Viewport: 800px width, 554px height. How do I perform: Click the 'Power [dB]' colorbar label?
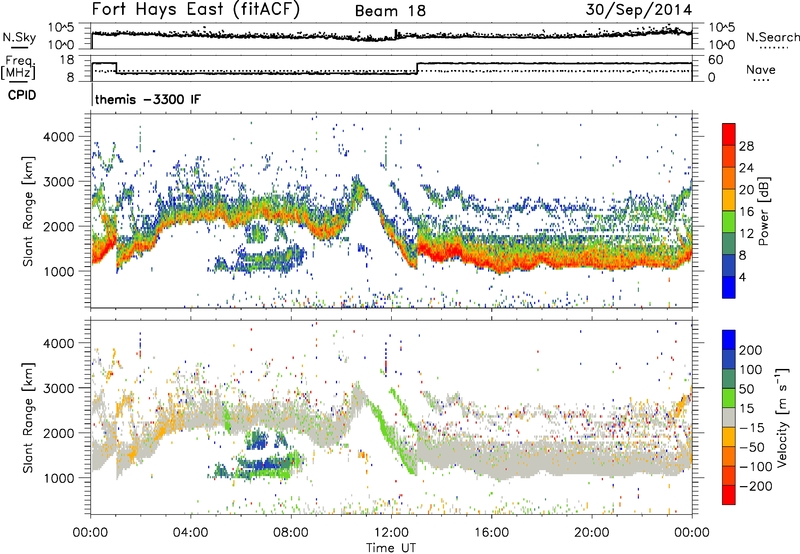point(763,211)
